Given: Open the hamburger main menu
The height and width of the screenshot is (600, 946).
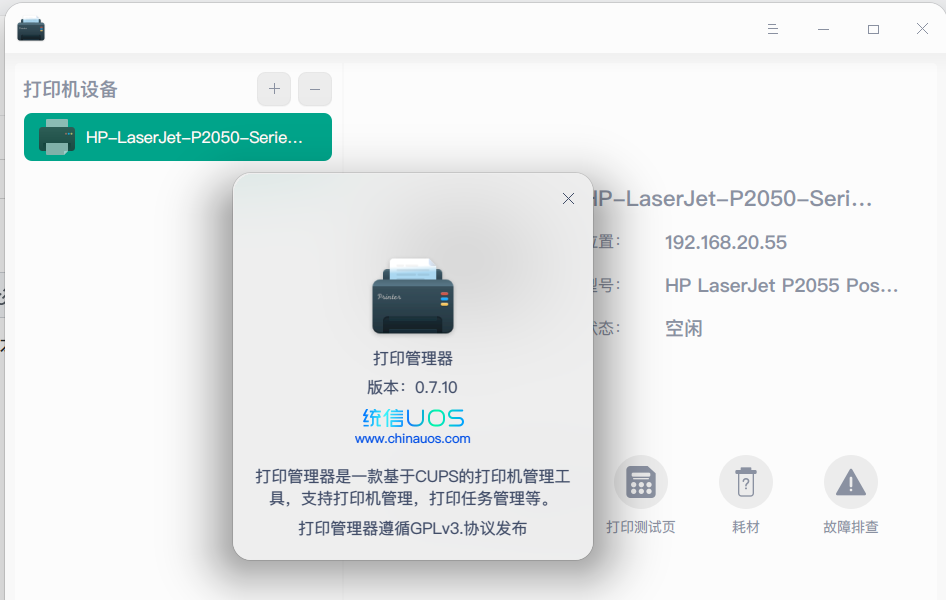Looking at the screenshot, I should (772, 29).
